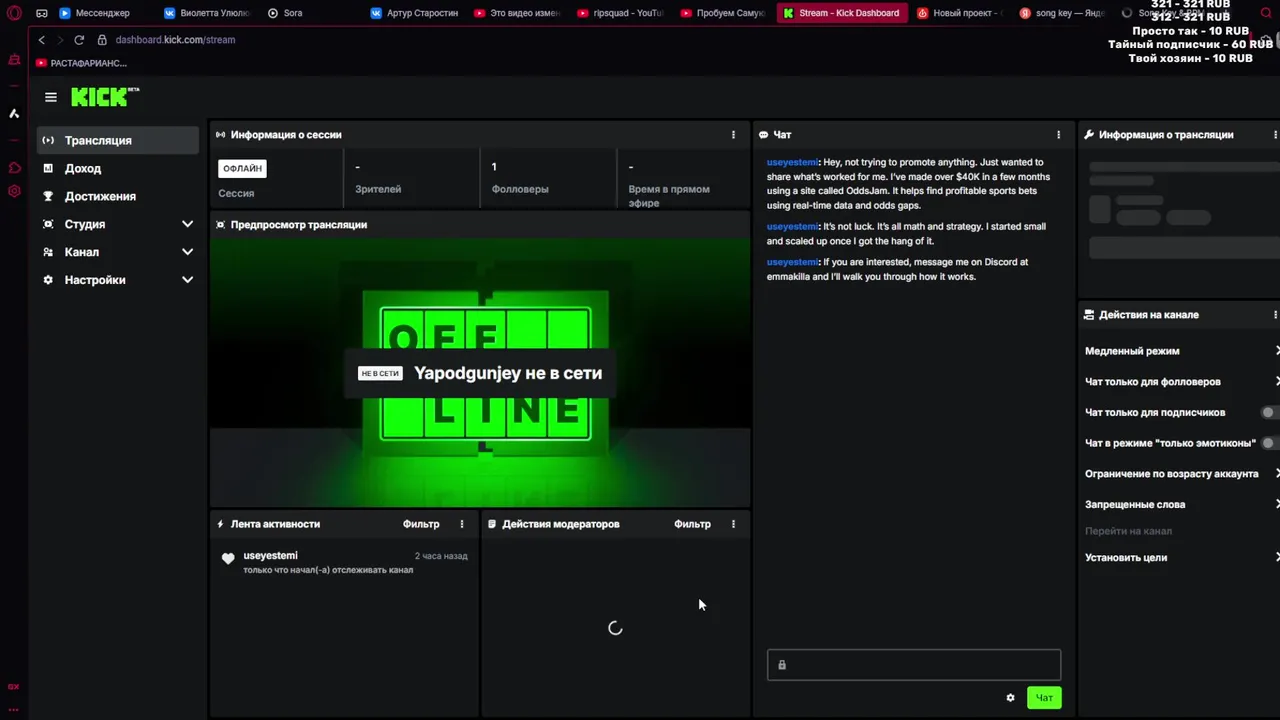Click the chat message input field
The width and height of the screenshot is (1280, 720).
914,665
